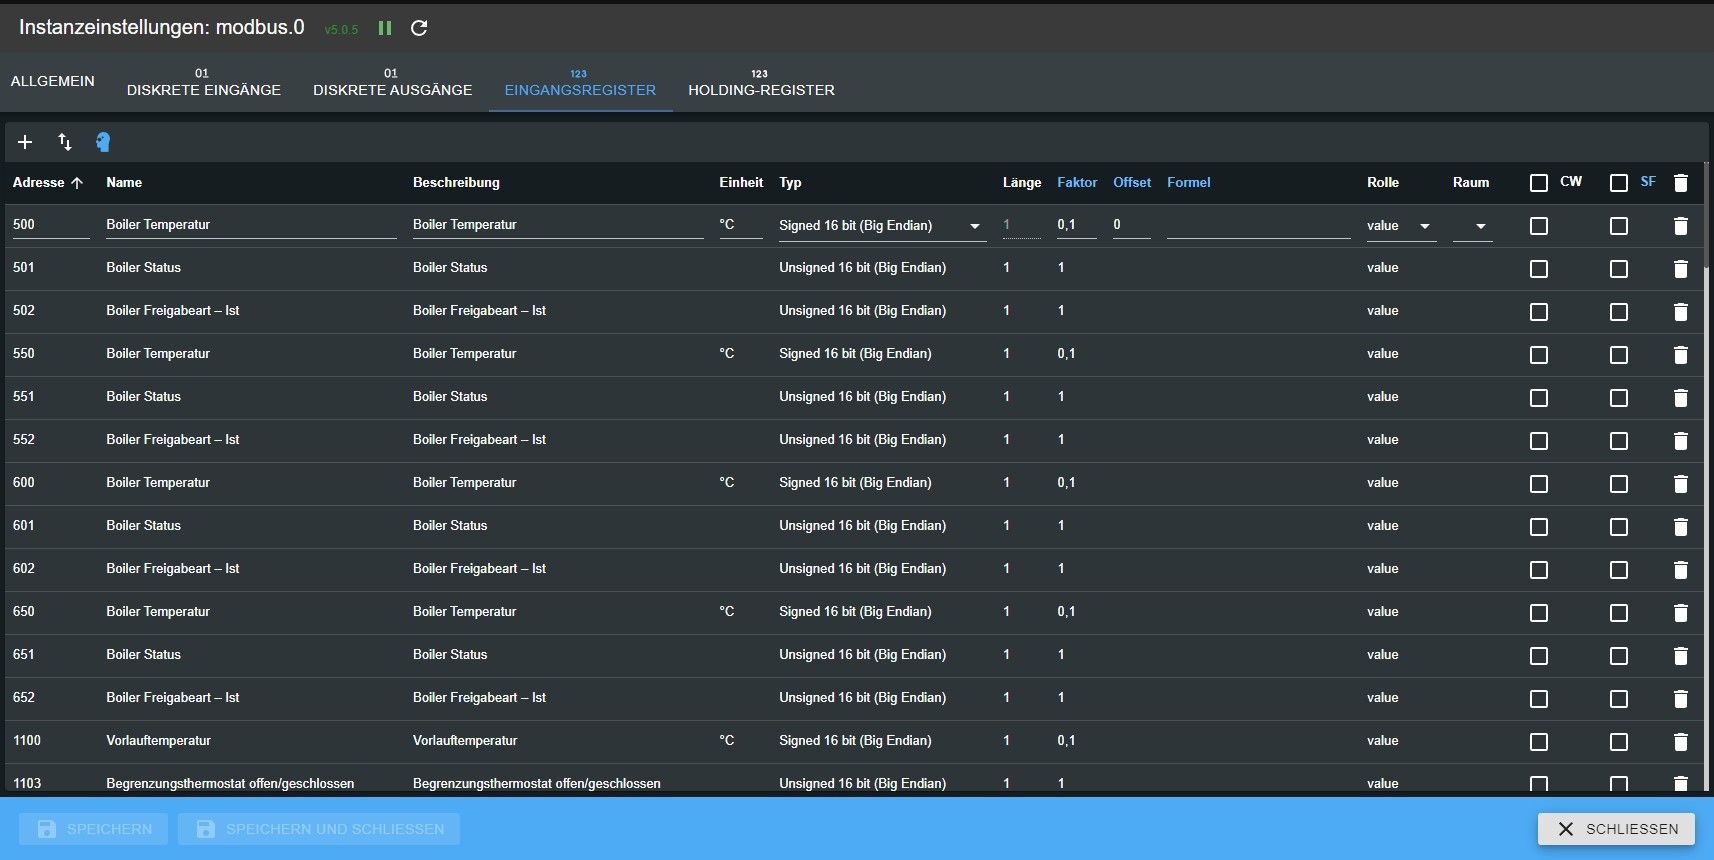1714x860 pixels.
Task: Delete register 551 row
Action: point(1681,398)
